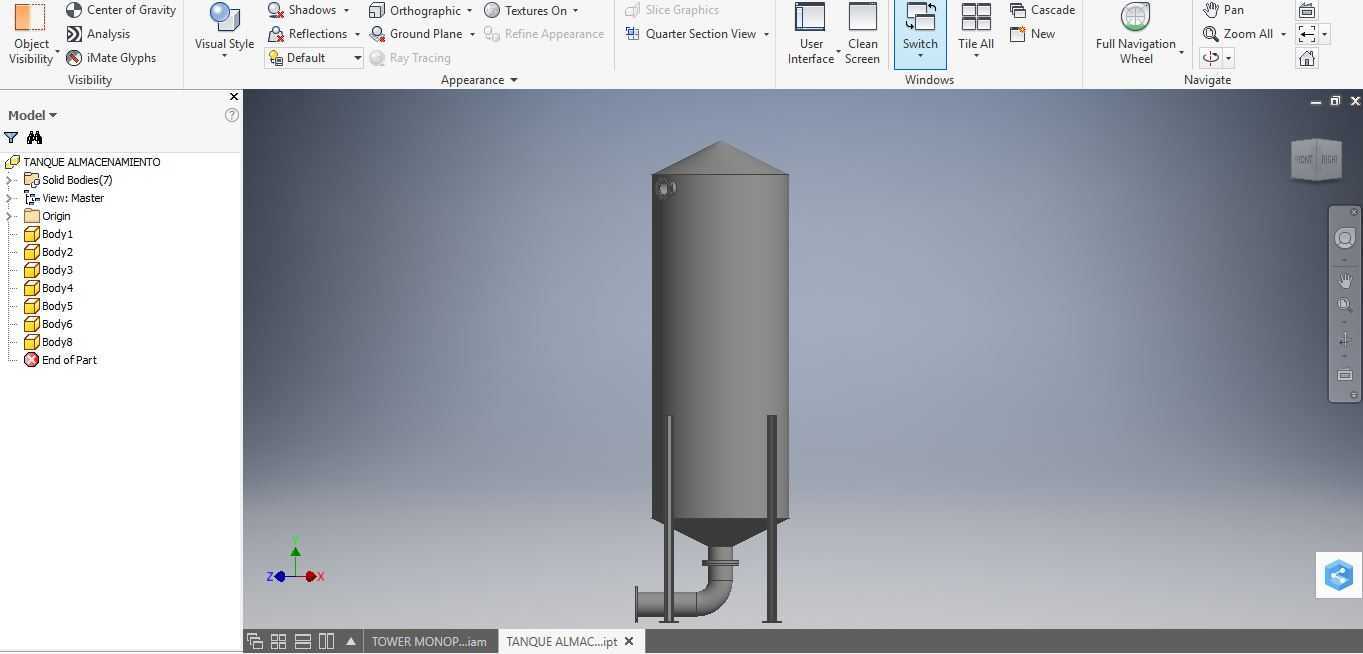Screen dimensions: 1363x654
Task: Select the Pan tool in ribbon
Action: click(x=1223, y=10)
